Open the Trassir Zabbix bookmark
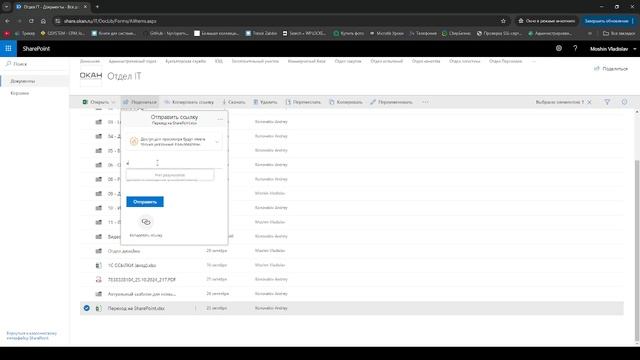This screenshot has height=360, width=640. 261,33
